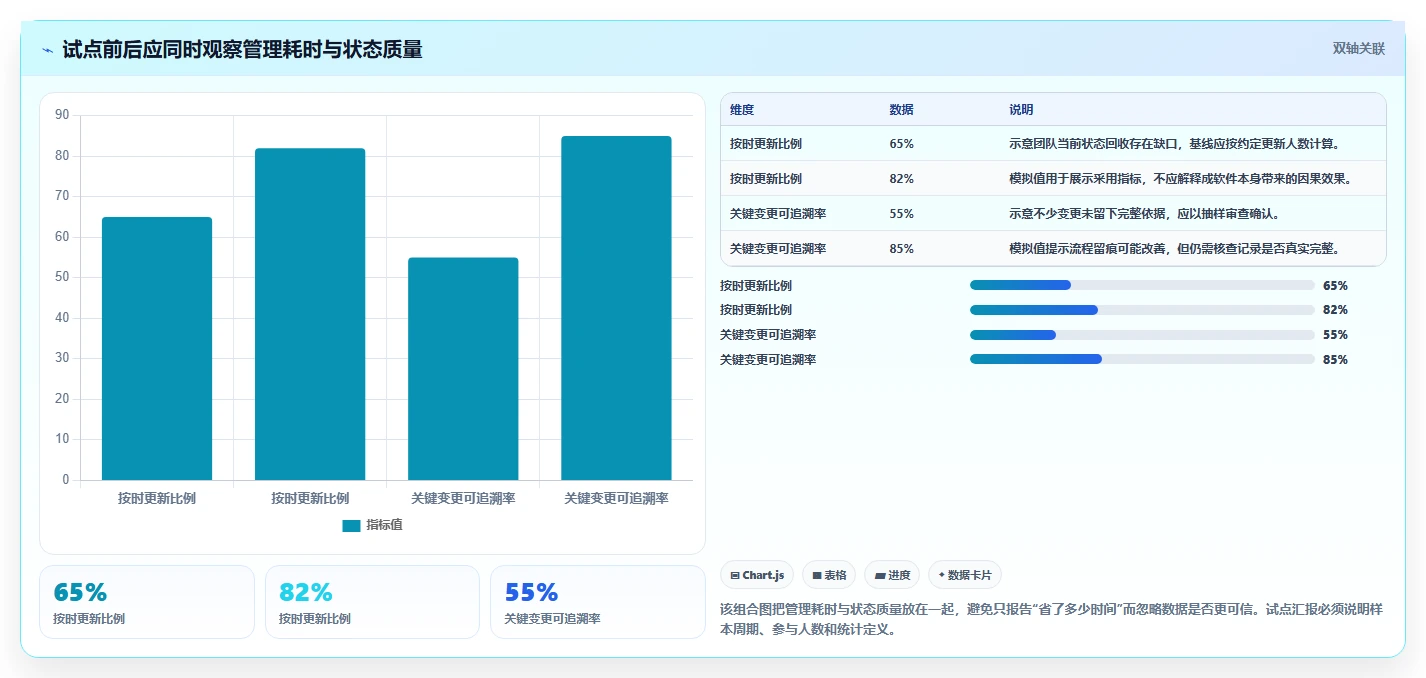Click the 维度 cell in the table's 85% row
This screenshot has height=678, width=1426.
pos(778,249)
